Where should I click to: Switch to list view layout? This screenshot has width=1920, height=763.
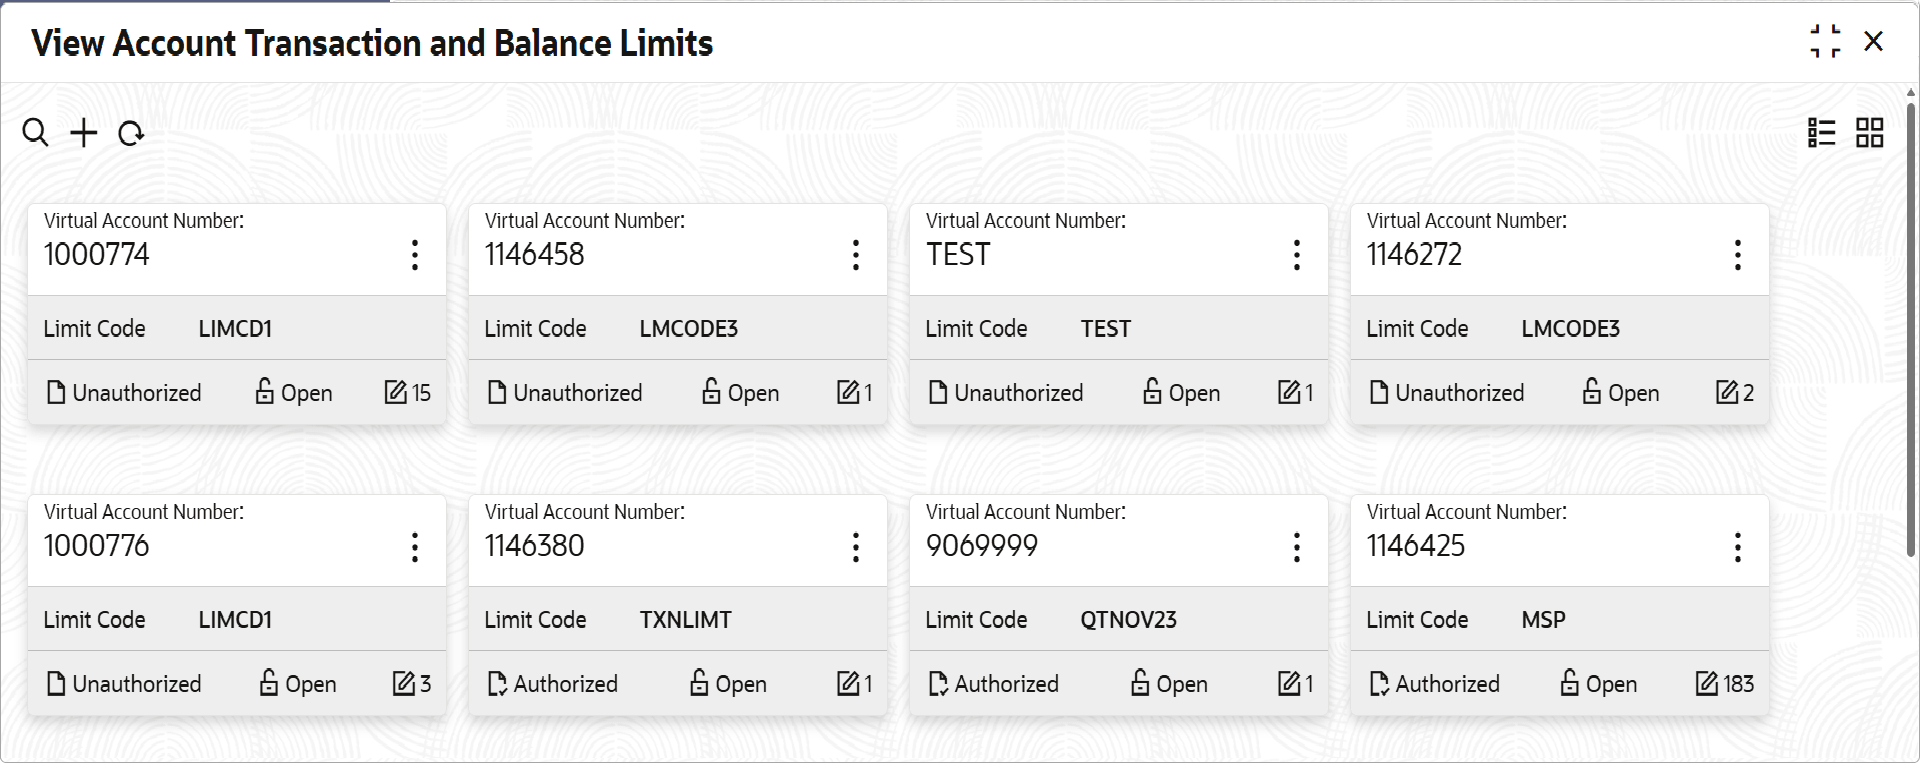point(1822,132)
